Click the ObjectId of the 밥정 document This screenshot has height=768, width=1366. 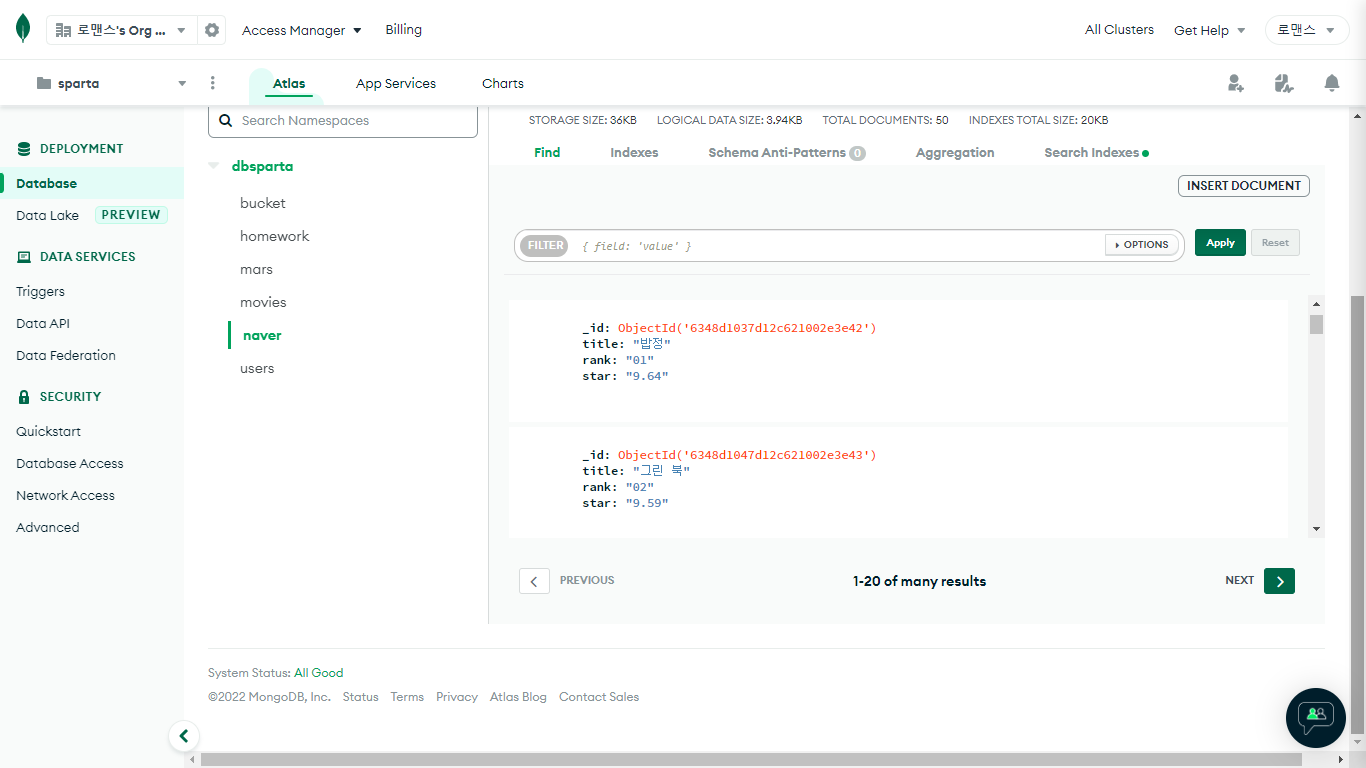pyautogui.click(x=747, y=328)
